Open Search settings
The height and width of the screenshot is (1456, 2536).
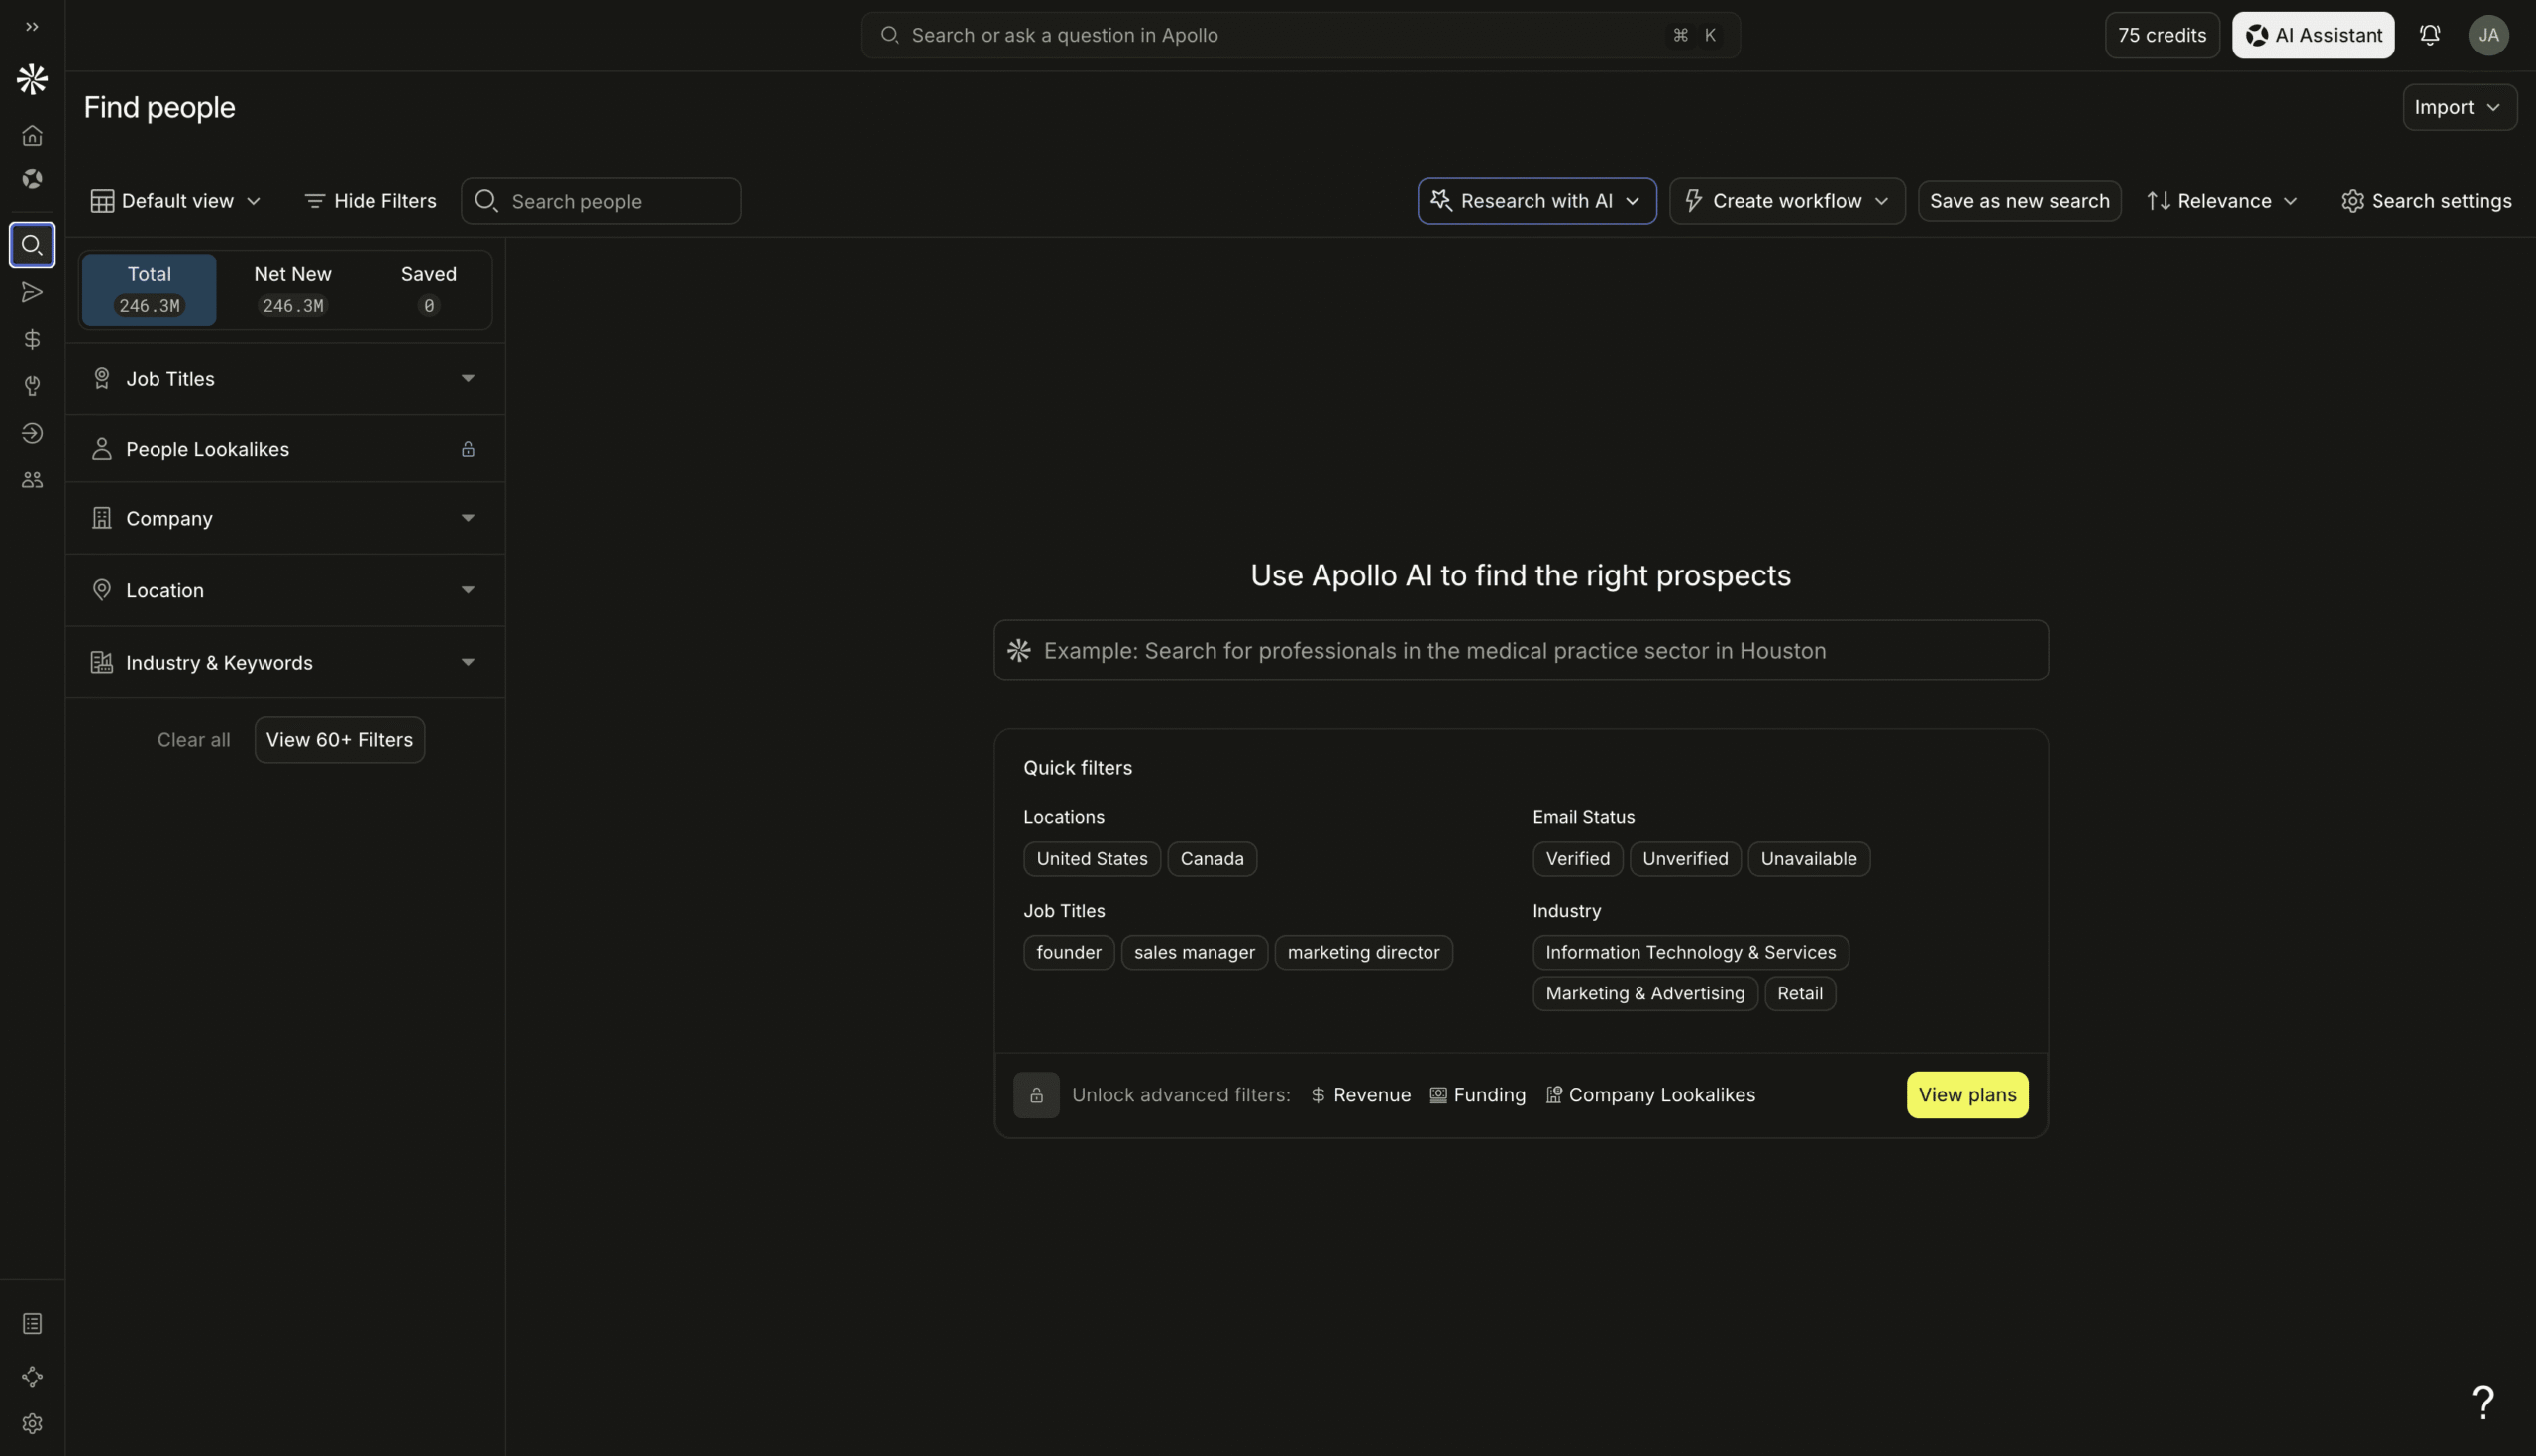[x=2425, y=201]
